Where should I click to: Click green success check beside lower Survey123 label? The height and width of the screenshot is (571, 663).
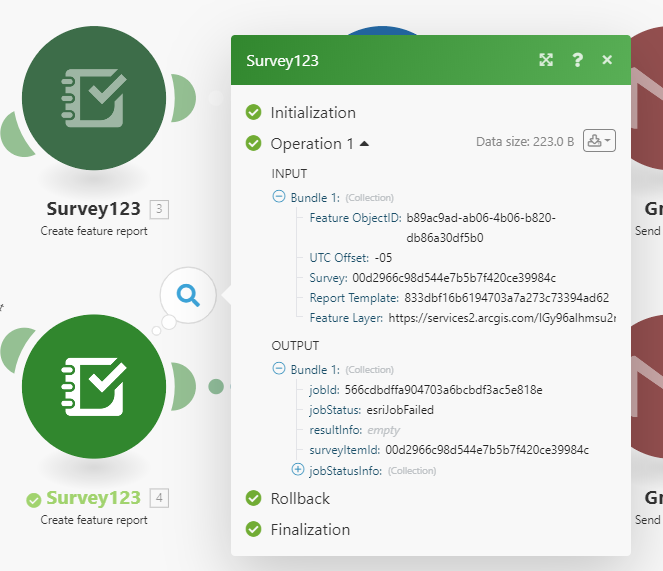click(x=34, y=500)
